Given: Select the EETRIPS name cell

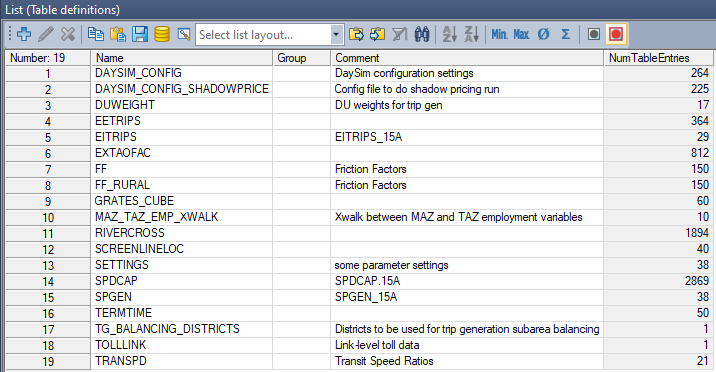Looking at the screenshot, I should click(182, 121).
